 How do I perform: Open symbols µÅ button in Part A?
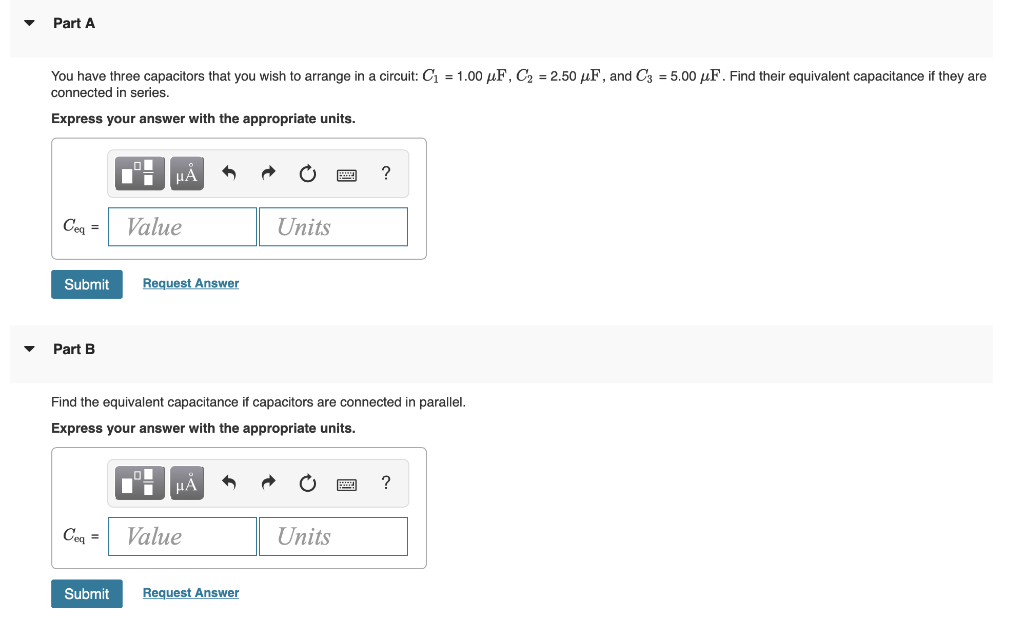pyautogui.click(x=187, y=174)
